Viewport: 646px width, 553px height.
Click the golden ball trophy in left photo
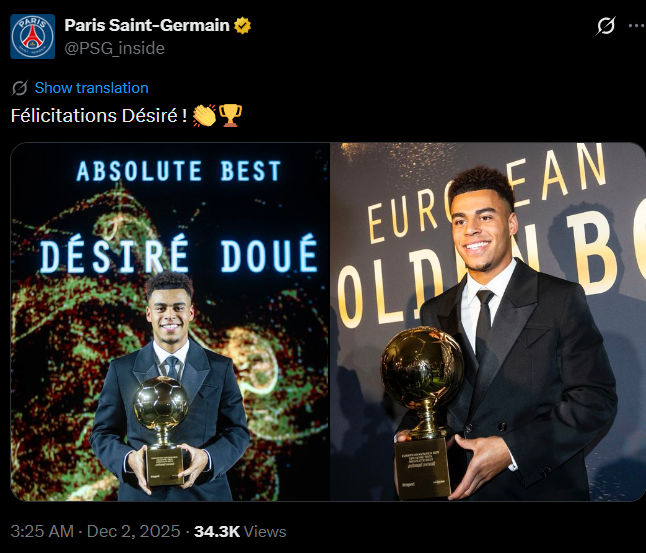point(162,405)
